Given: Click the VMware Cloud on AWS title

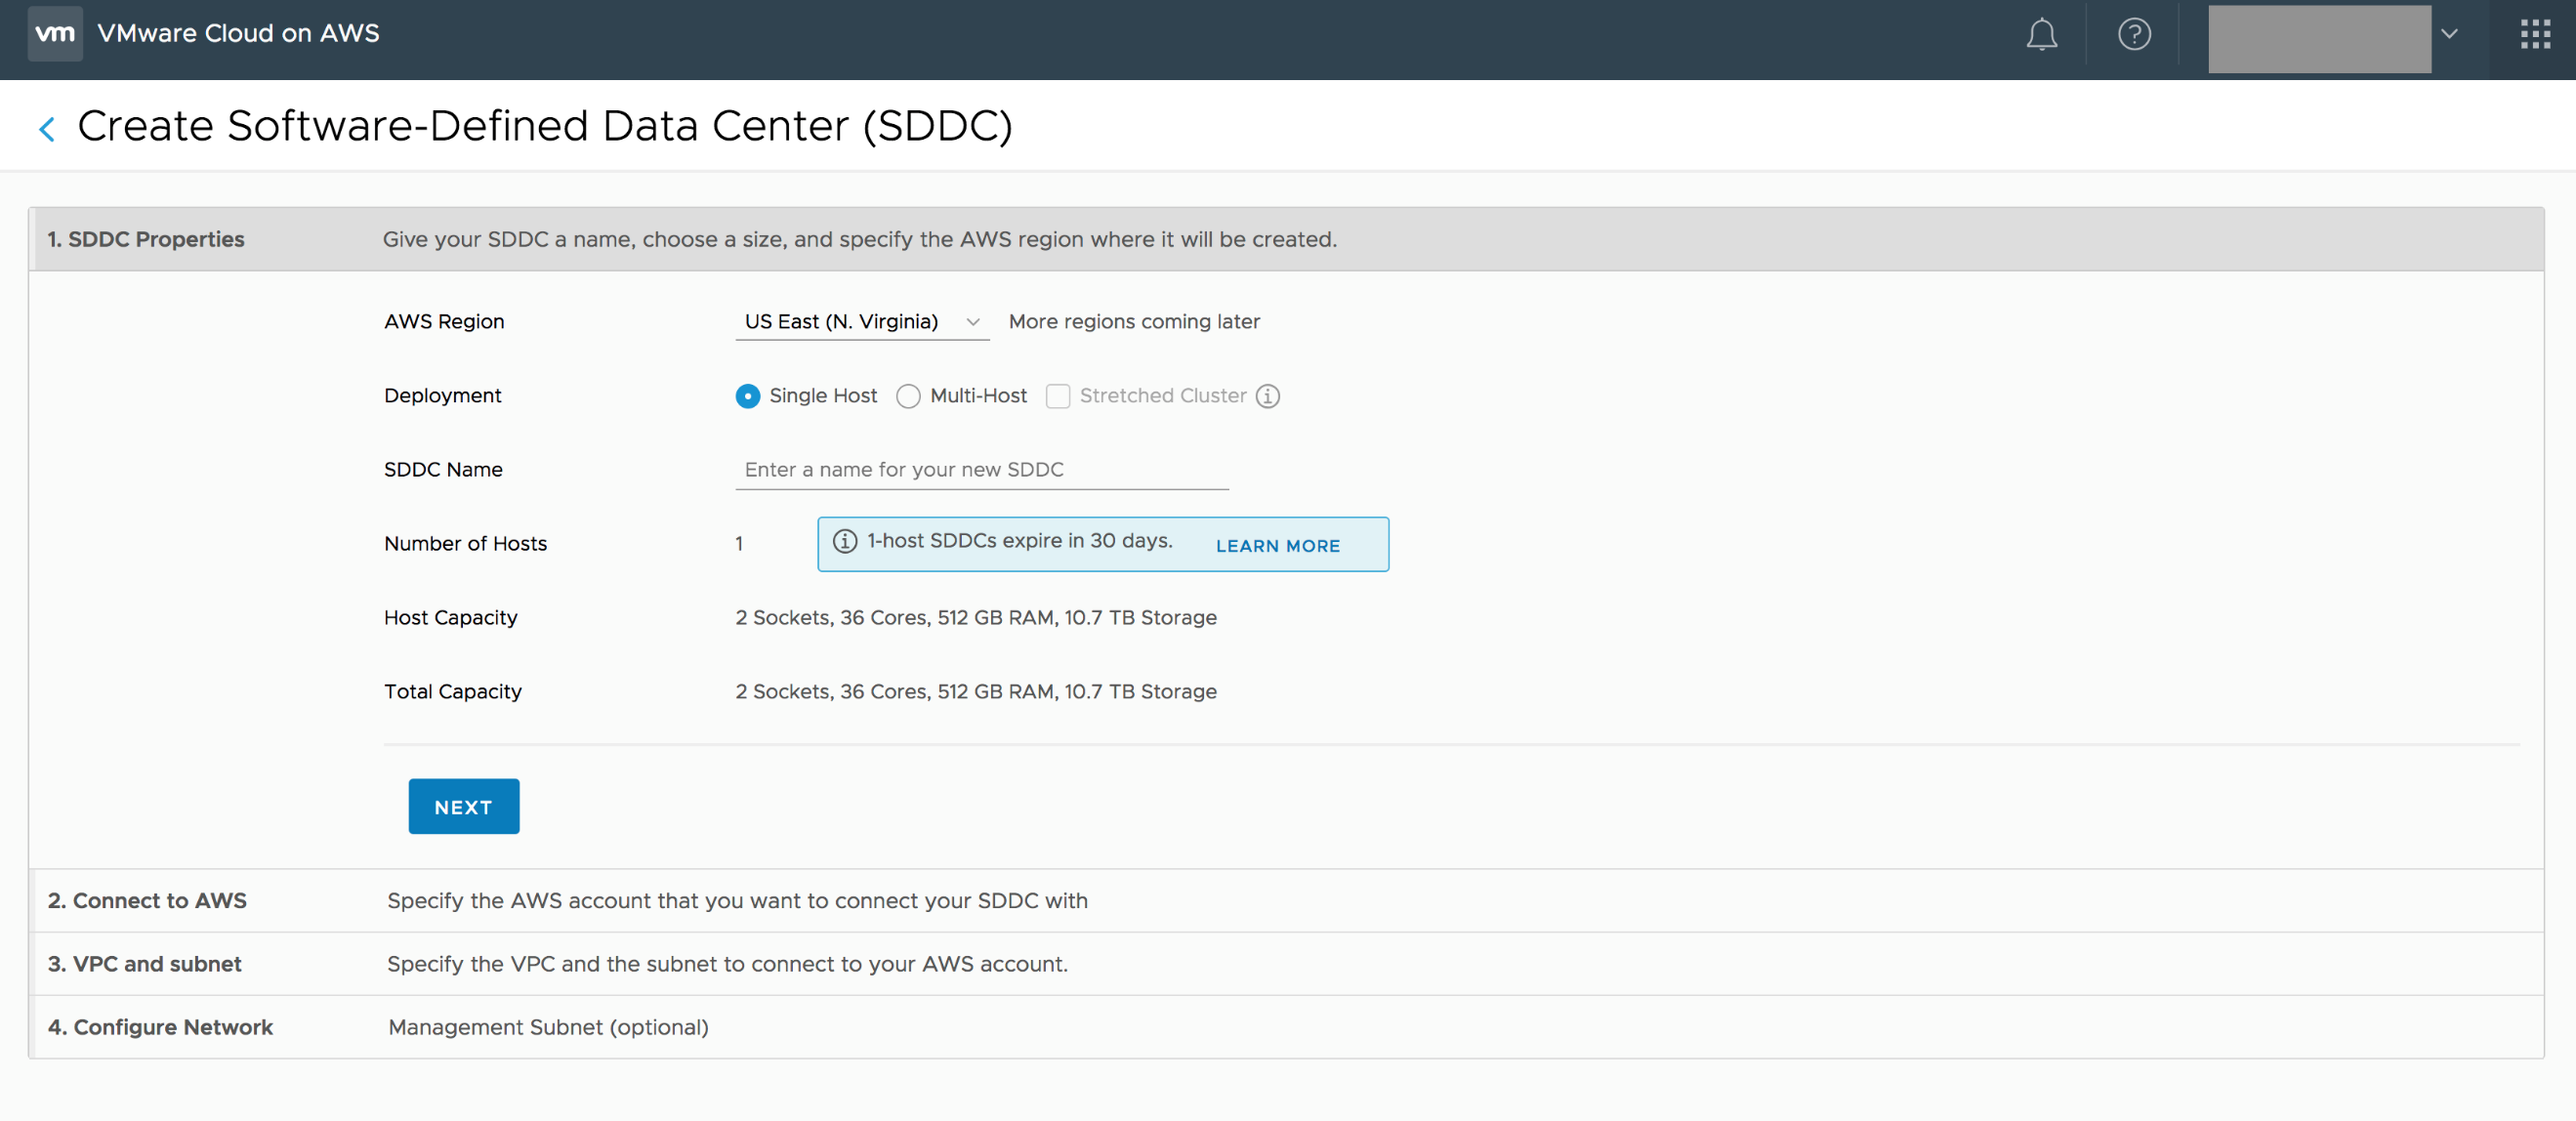Looking at the screenshot, I should coord(238,33).
